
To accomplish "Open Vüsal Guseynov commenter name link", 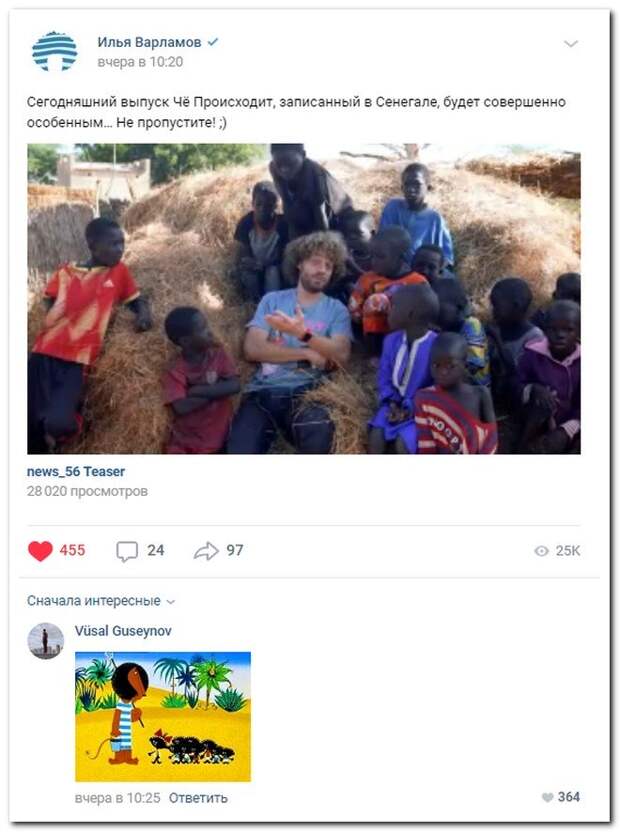I will tap(123, 630).
